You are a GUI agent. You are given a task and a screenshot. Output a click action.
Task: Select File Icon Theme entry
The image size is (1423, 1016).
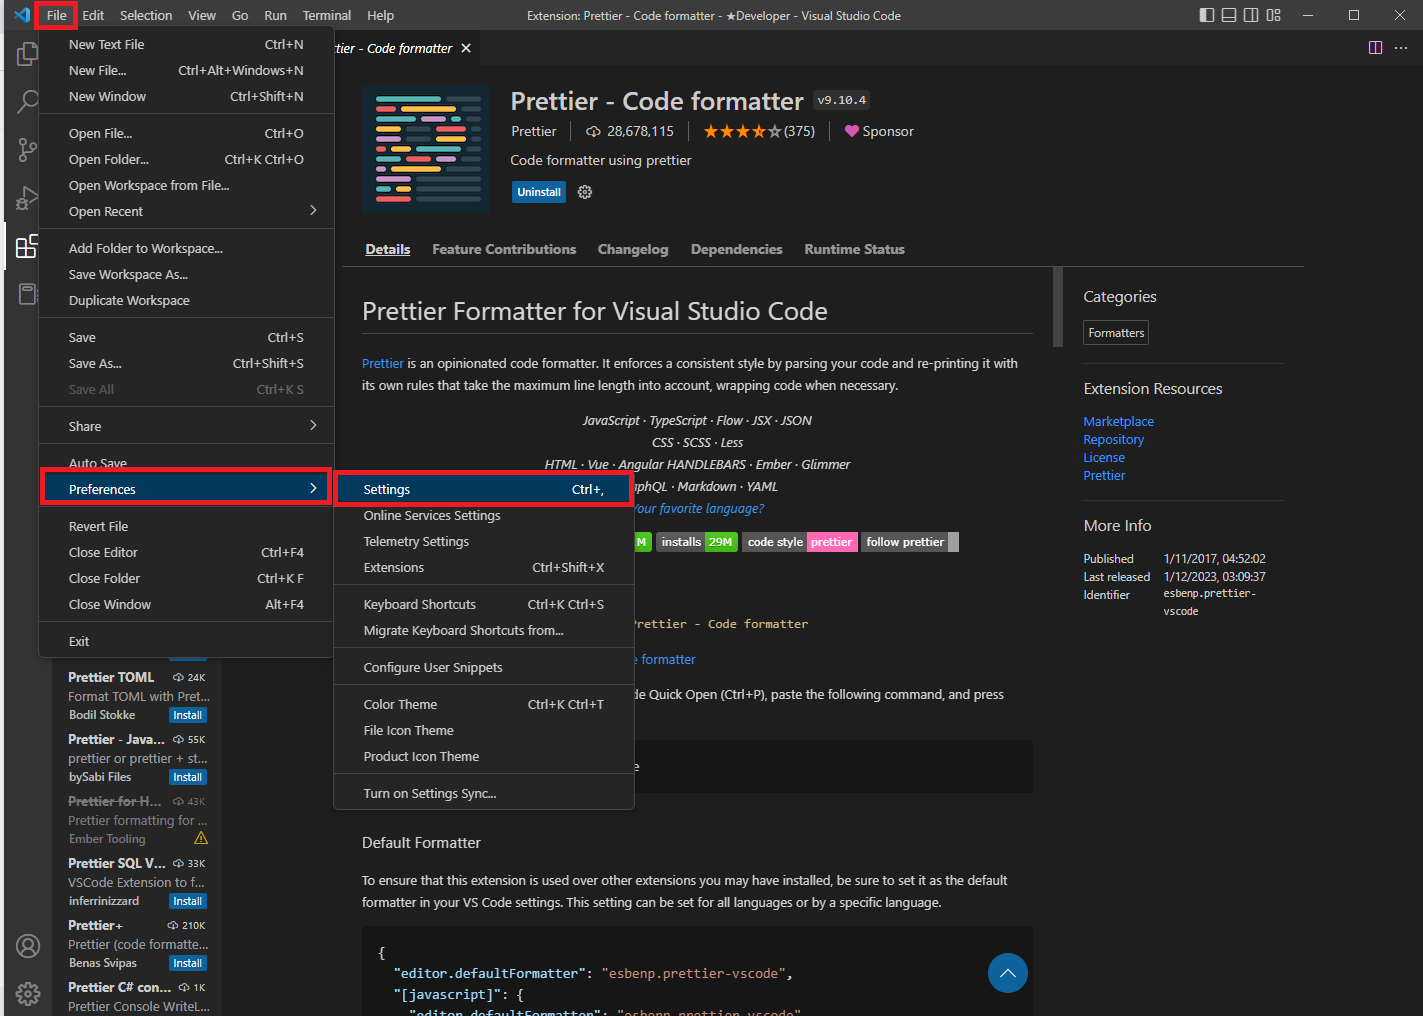click(x=483, y=730)
